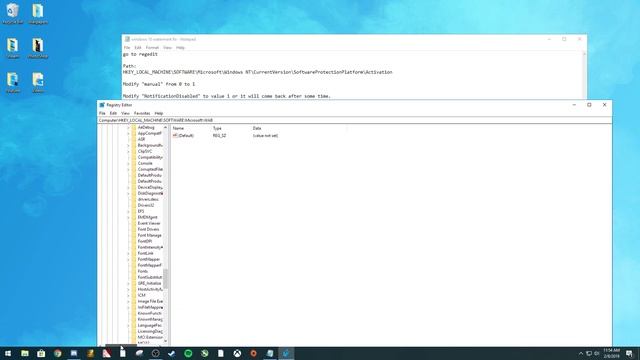Expand the BackgroundModel key arrow
Image resolution: width=640 pixels, height=360 pixels.
[129, 145]
